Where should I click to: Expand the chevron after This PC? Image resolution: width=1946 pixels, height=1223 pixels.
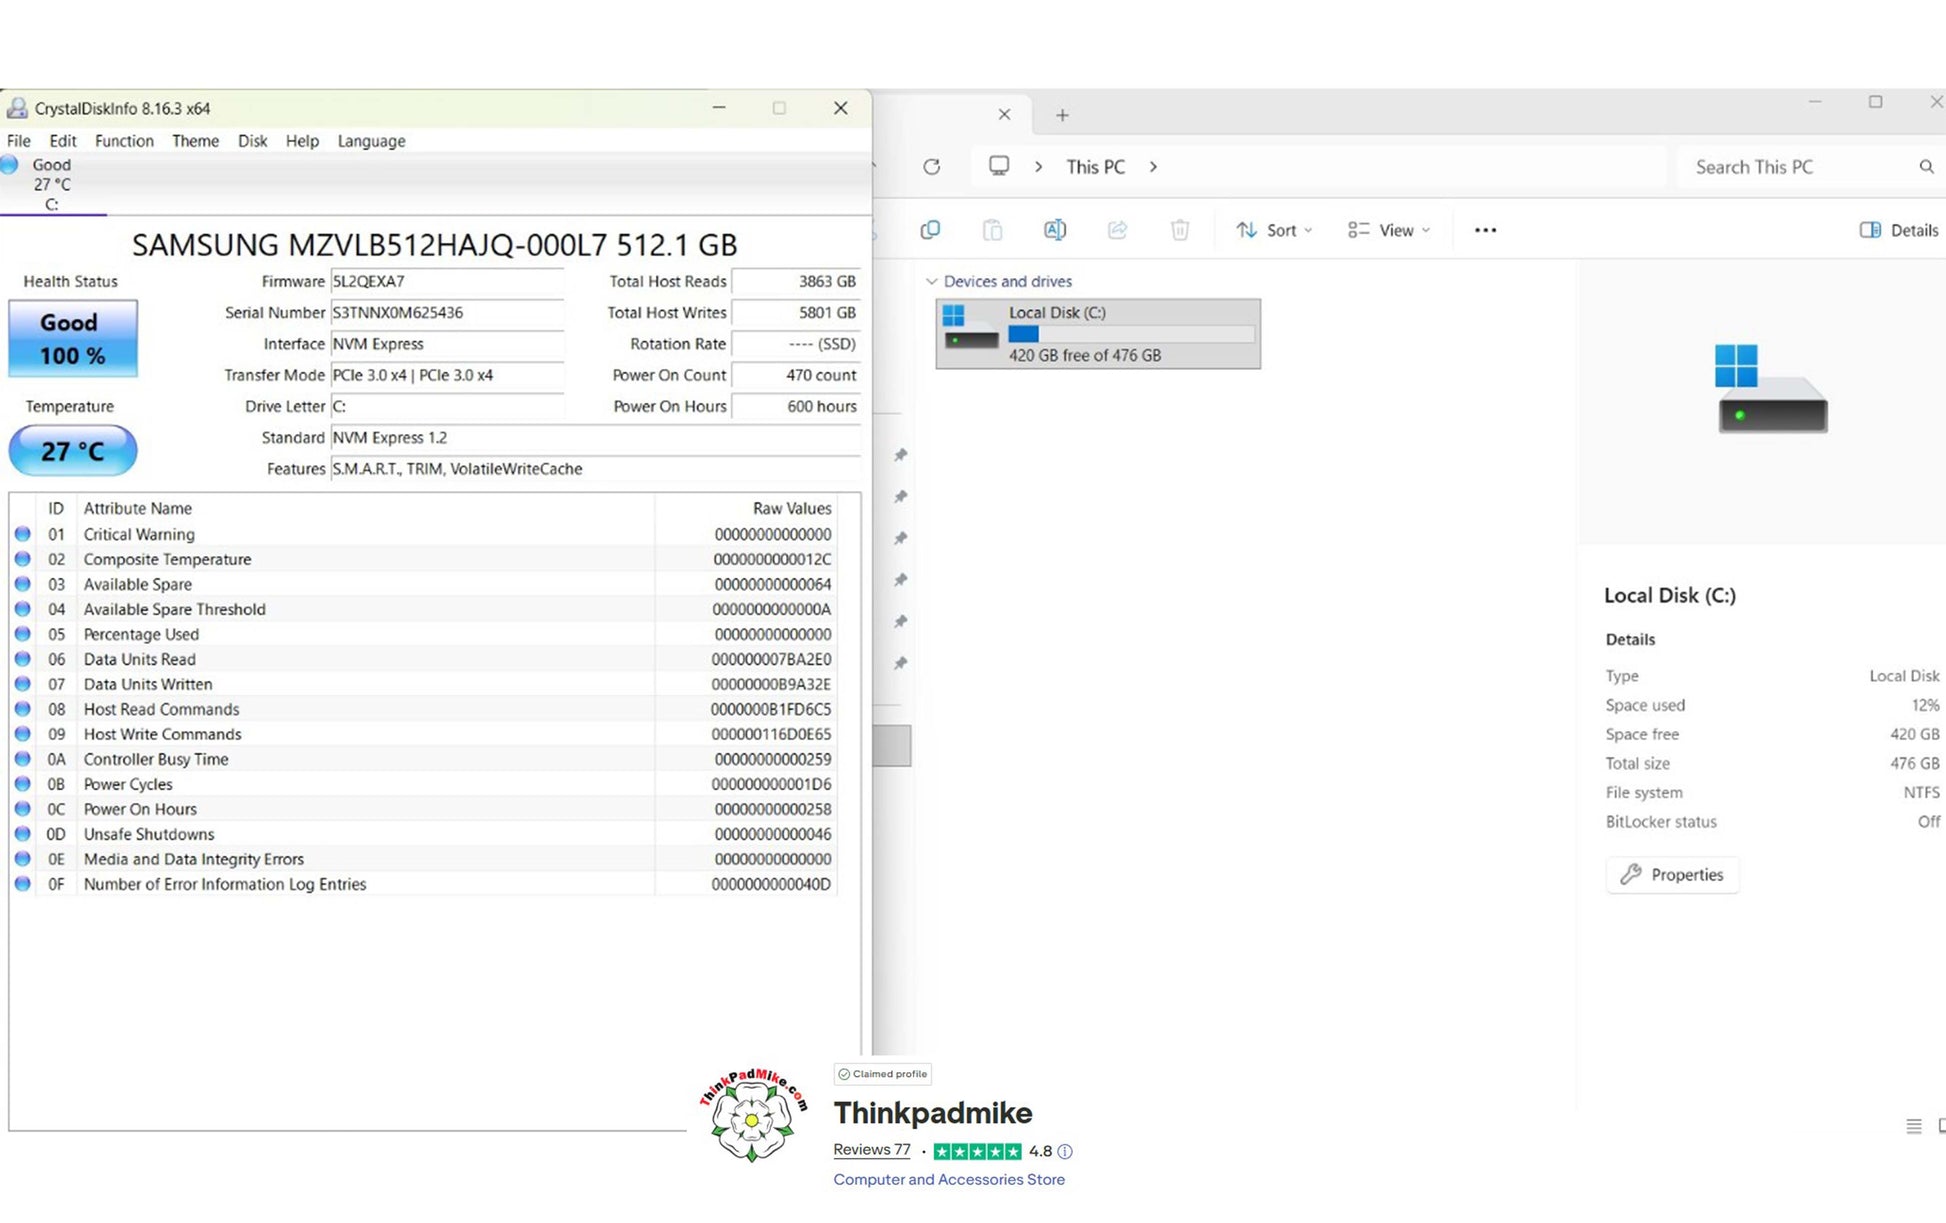(x=1153, y=167)
